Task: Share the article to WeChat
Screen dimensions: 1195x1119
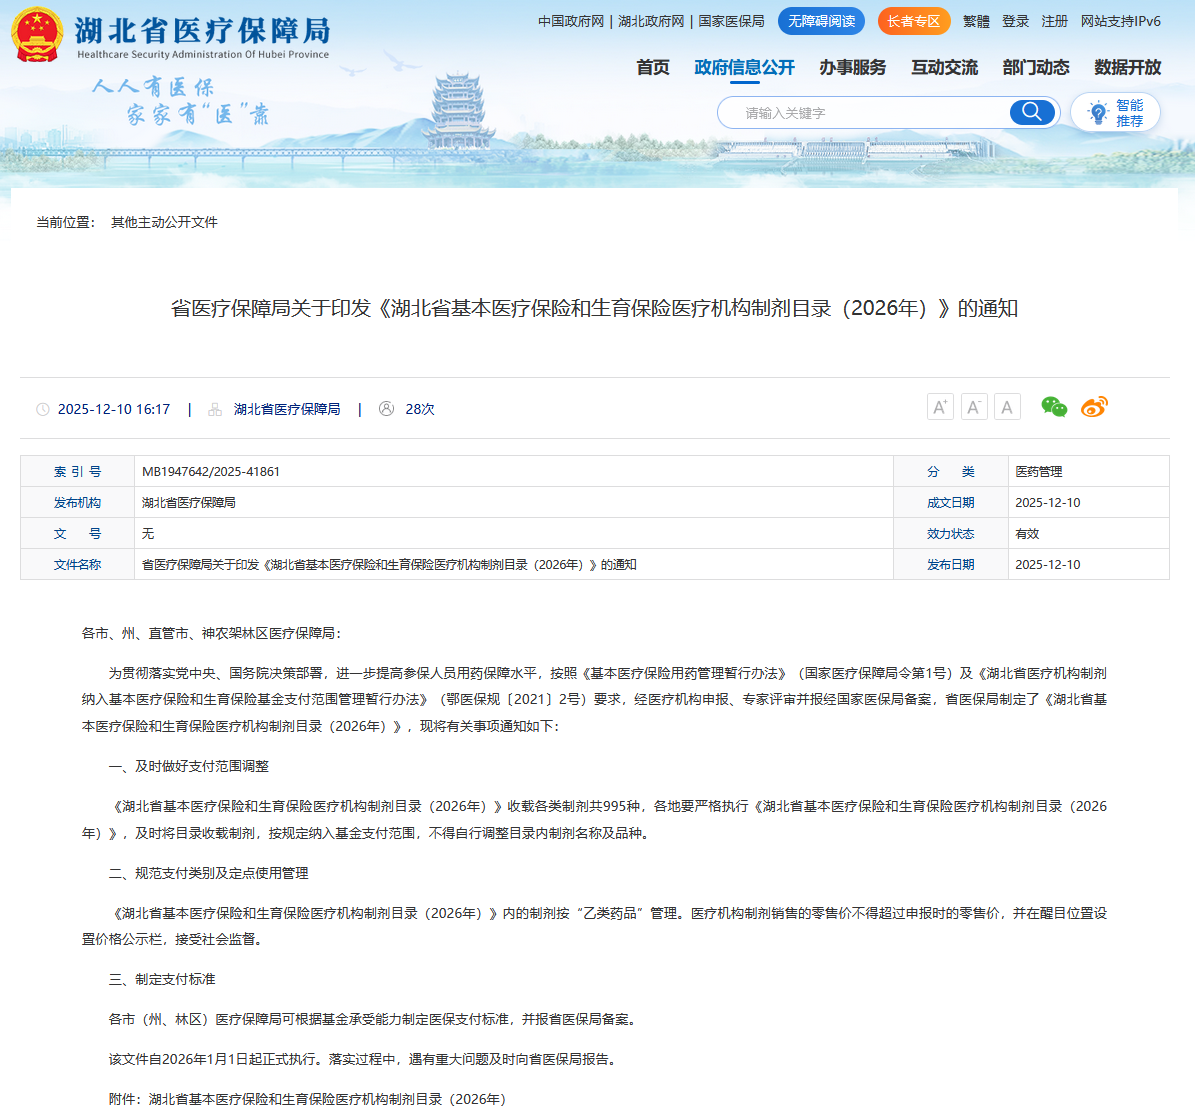Action: [1054, 407]
